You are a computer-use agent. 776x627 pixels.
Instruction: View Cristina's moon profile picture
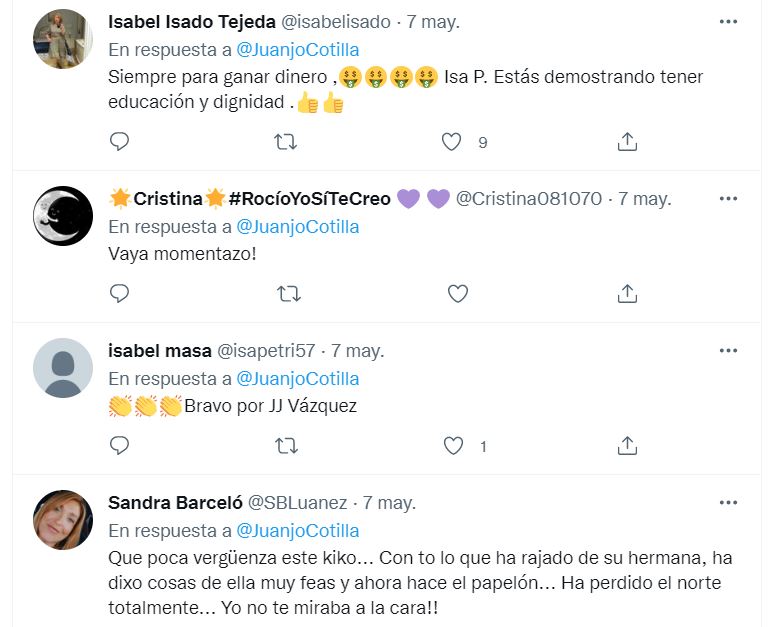[x=63, y=215]
